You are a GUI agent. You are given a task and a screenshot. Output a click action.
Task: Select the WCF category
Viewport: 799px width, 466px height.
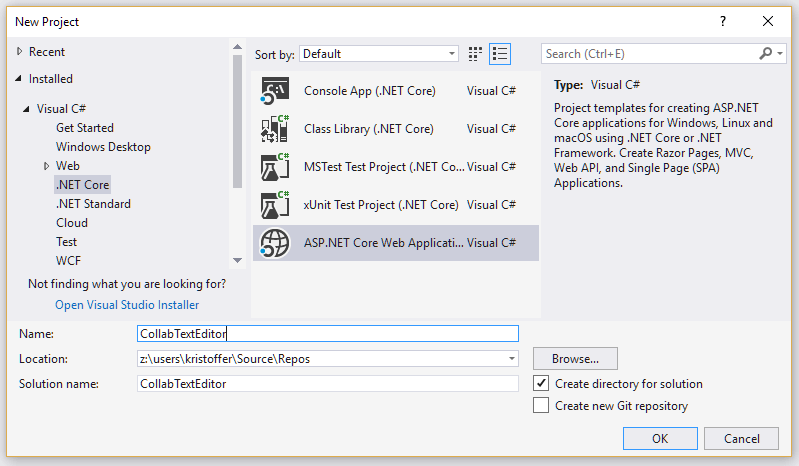tap(68, 261)
